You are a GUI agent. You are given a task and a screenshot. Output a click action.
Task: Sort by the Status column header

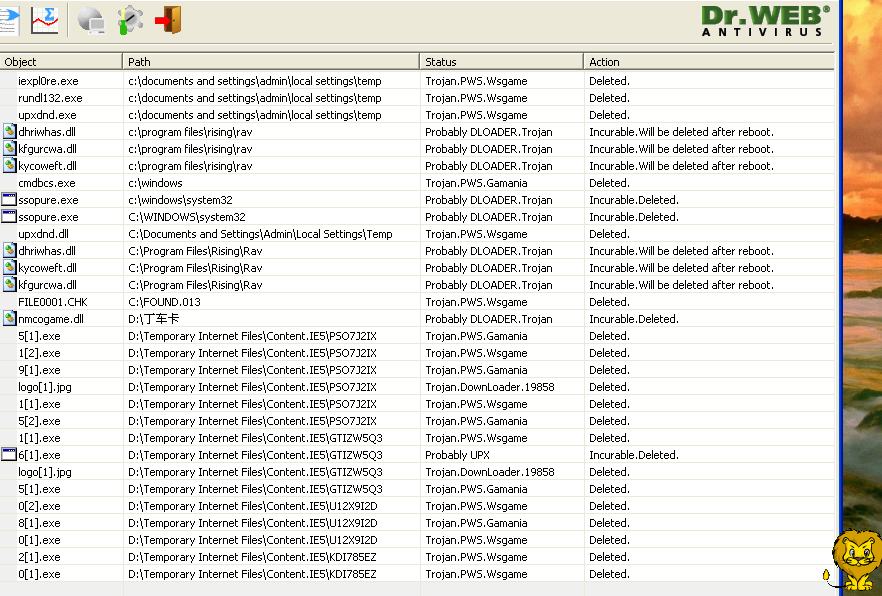(501, 62)
